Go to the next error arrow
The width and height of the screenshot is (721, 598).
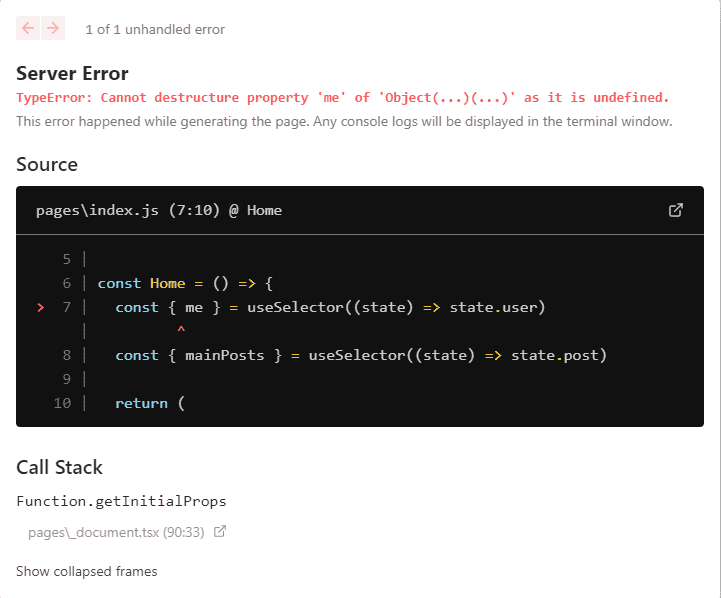pos(53,28)
